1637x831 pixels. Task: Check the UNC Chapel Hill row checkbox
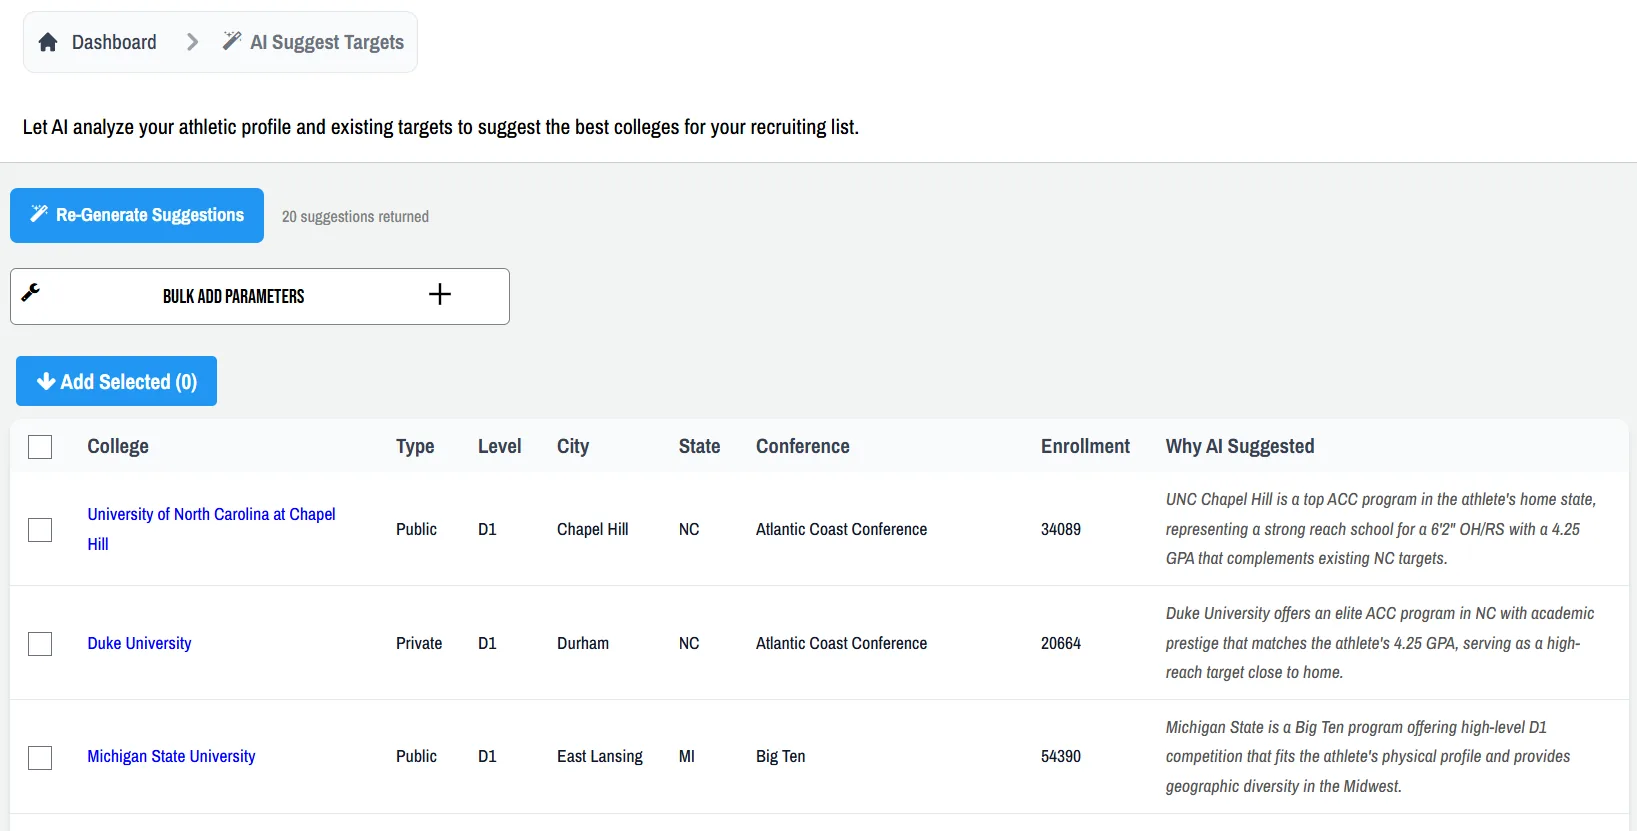coord(40,529)
